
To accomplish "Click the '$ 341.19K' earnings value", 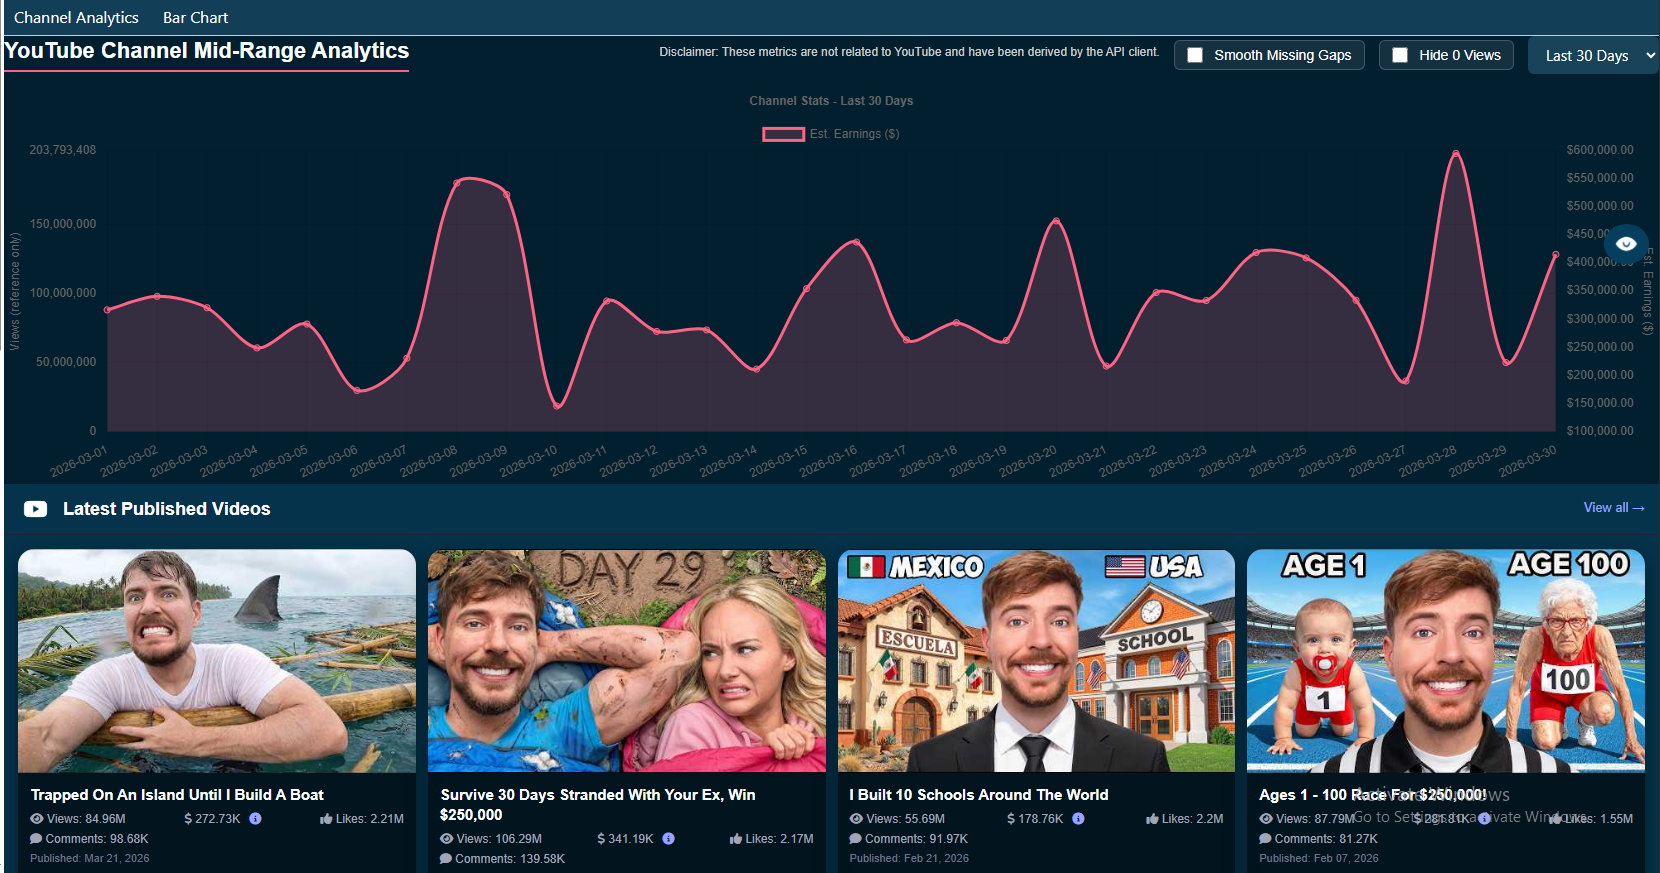I will click(x=625, y=839).
